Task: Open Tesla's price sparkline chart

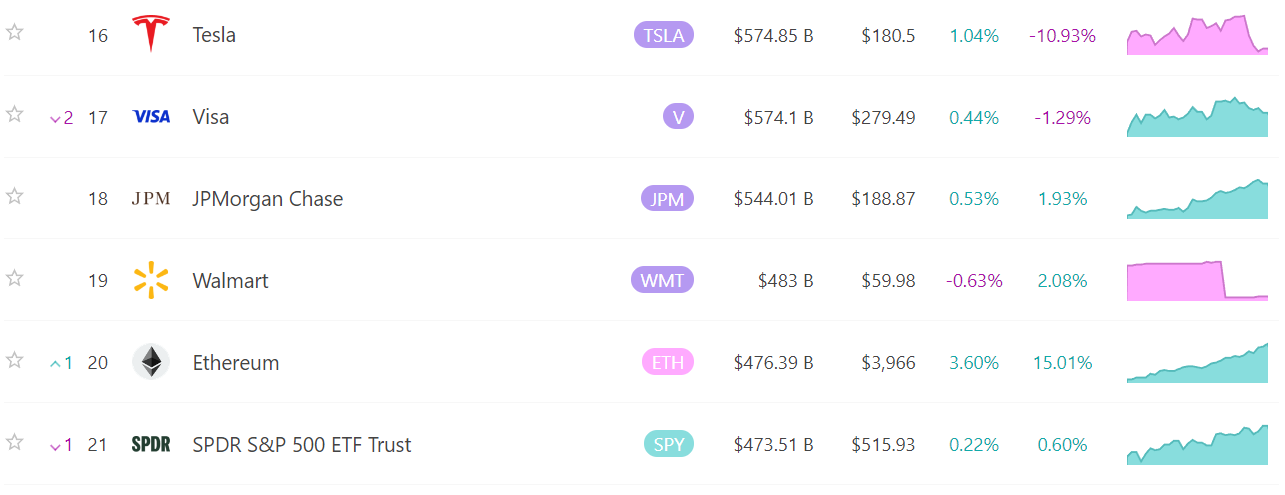Action: 1197,34
